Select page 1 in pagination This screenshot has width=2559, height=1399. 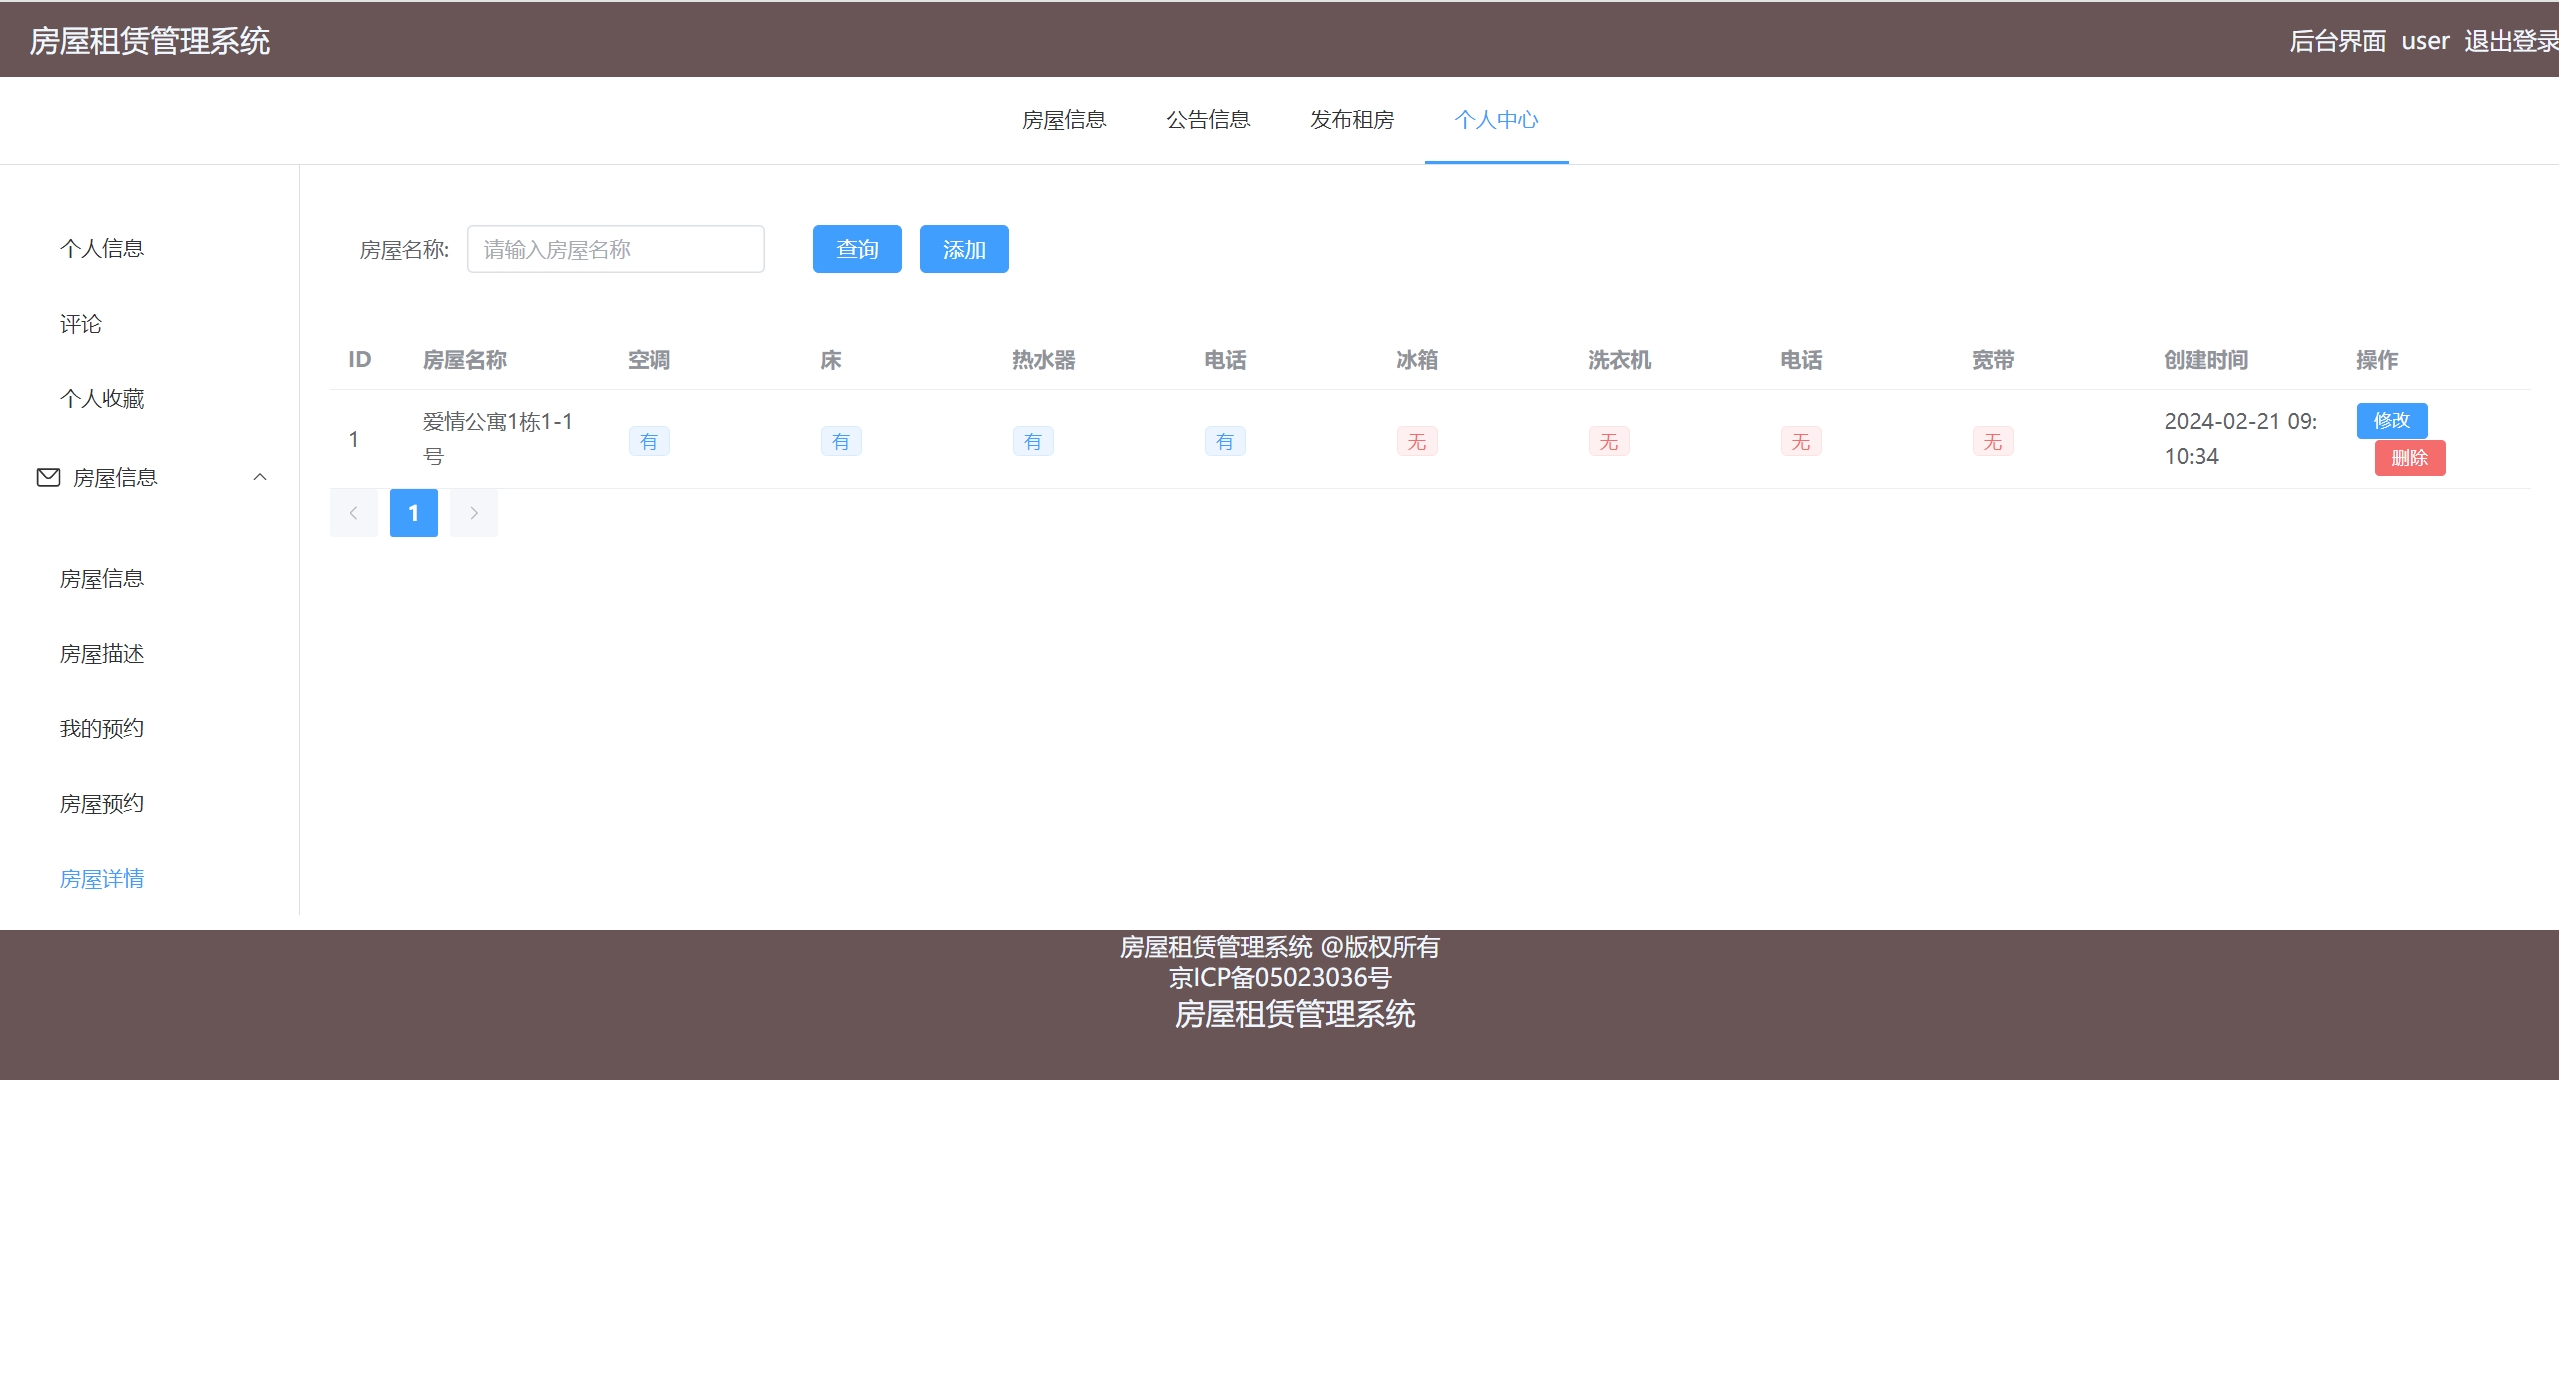coord(413,513)
